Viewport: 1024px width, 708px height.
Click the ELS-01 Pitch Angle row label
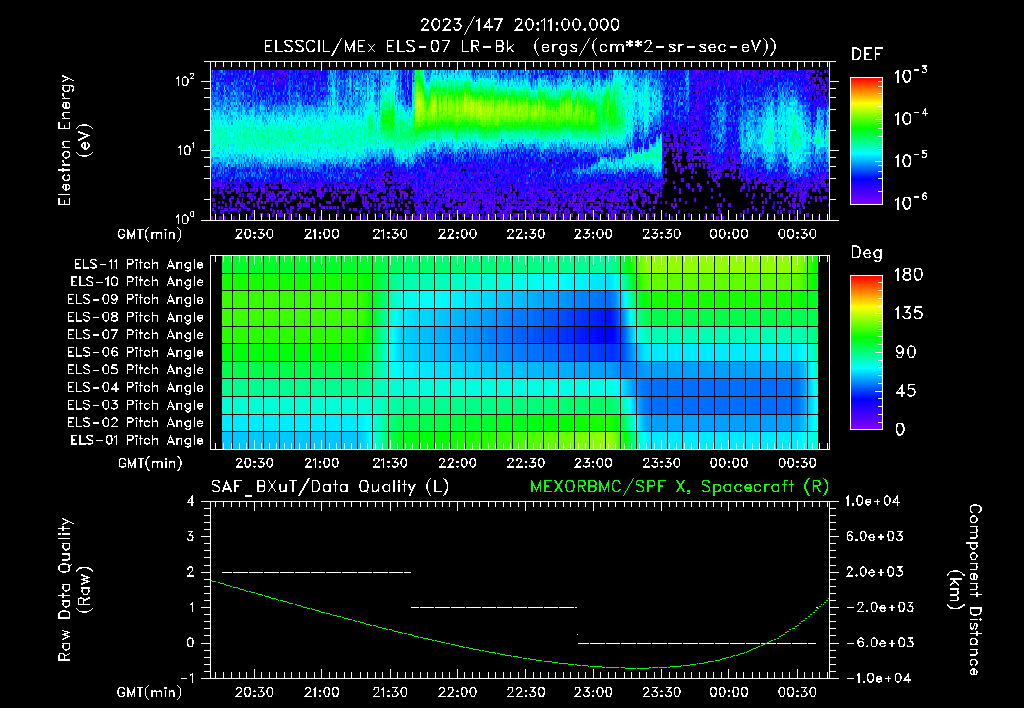(x=137, y=440)
